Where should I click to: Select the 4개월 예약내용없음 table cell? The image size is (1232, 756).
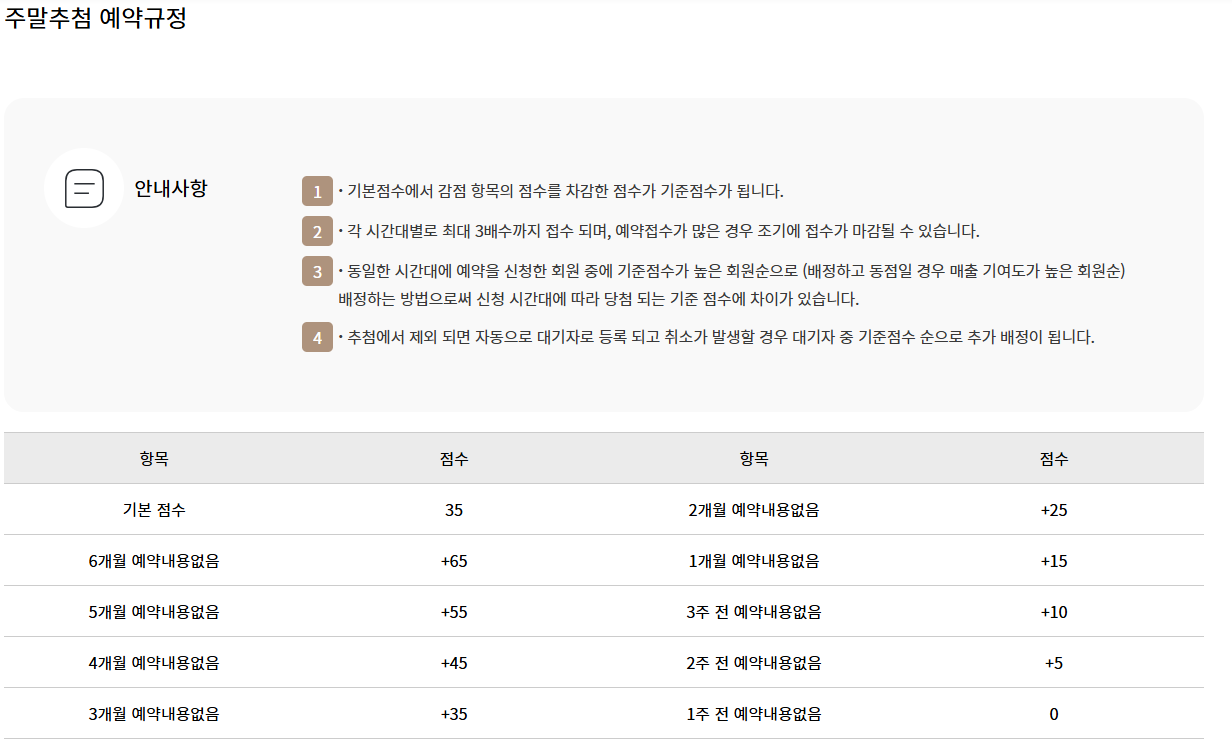(154, 663)
